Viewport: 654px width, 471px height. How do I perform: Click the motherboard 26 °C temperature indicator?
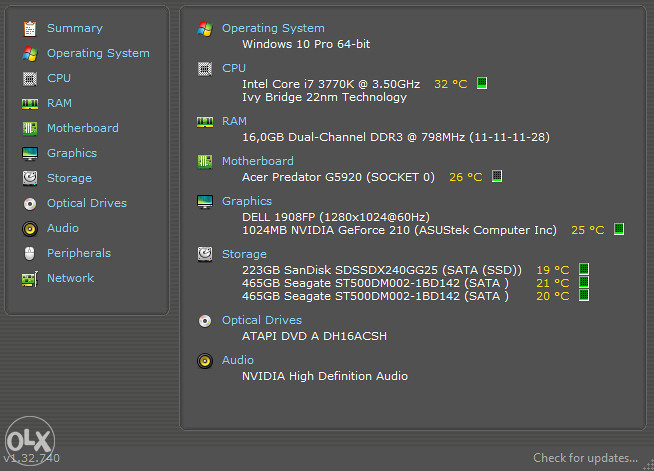tap(497, 176)
